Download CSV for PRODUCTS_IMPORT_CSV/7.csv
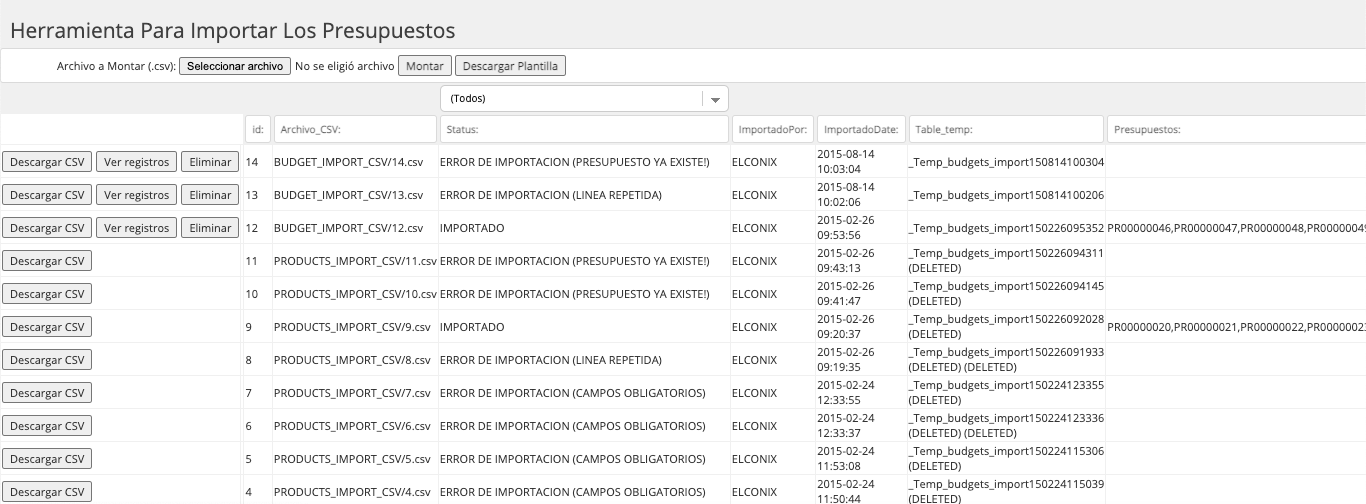Viewport: 1366px width, 504px height. [47, 393]
